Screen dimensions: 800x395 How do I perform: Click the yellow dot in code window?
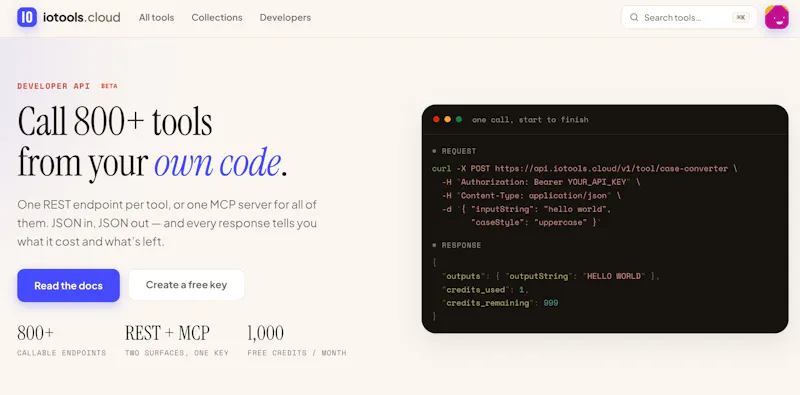click(x=447, y=119)
